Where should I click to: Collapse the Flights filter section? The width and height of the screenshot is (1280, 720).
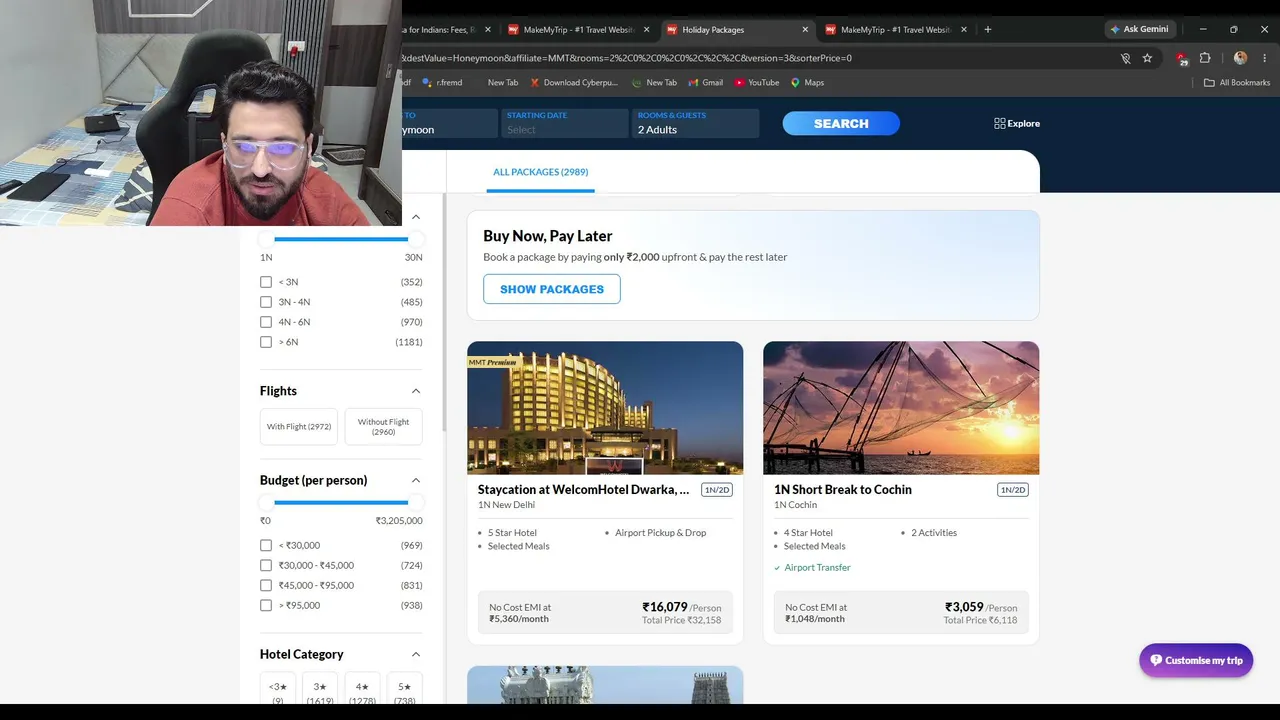pyautogui.click(x=416, y=391)
